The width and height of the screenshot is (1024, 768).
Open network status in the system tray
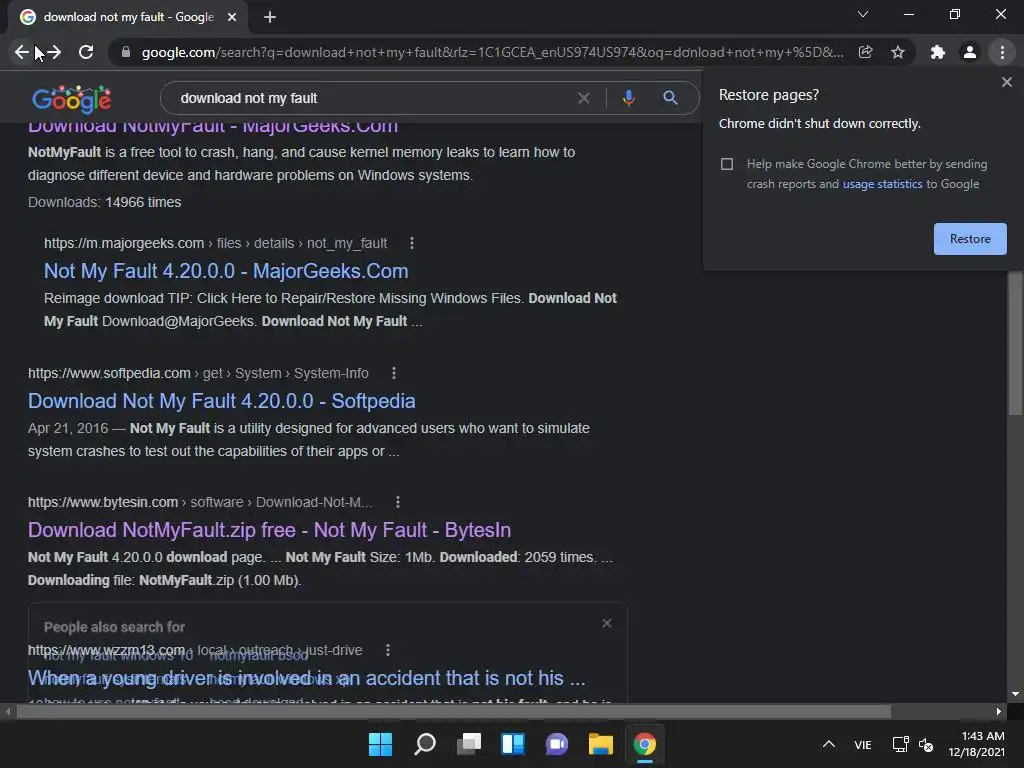tap(901, 744)
